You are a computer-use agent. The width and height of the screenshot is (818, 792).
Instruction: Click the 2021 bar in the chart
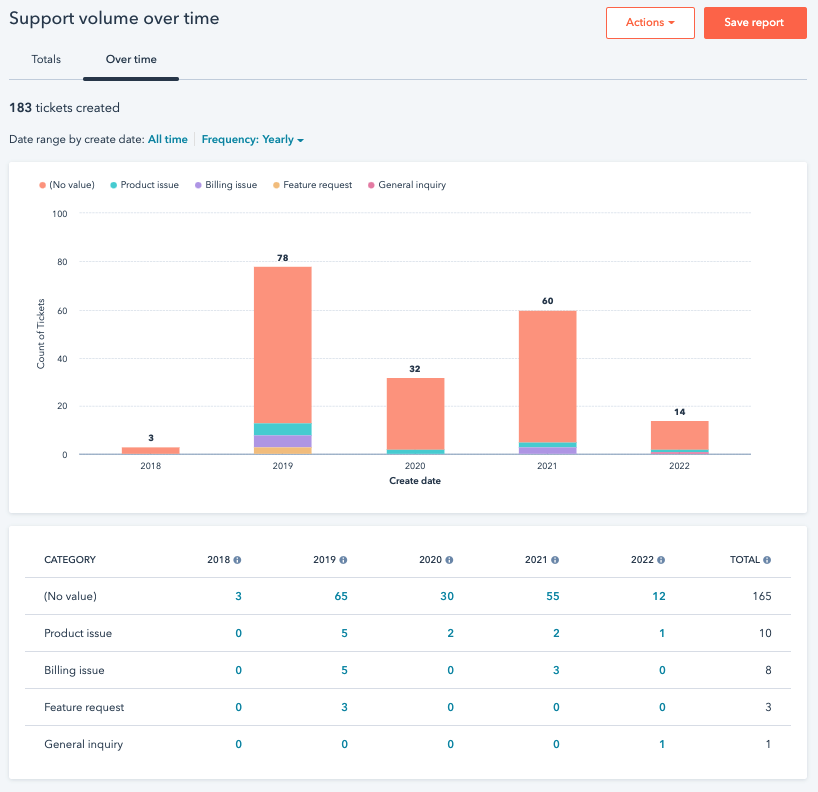[547, 382]
